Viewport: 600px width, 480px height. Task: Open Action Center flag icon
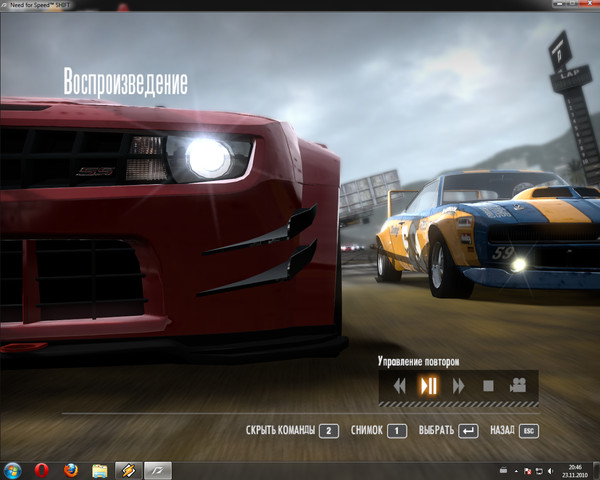[x=527, y=471]
